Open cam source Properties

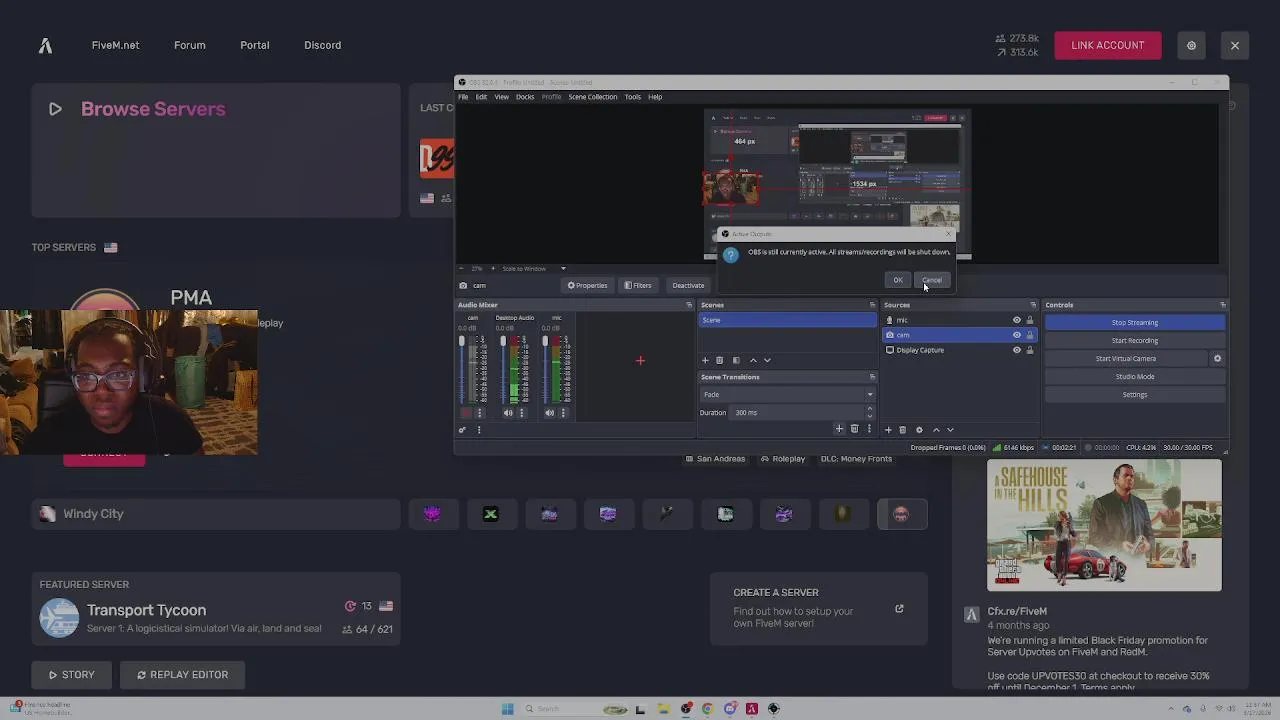[x=587, y=285]
